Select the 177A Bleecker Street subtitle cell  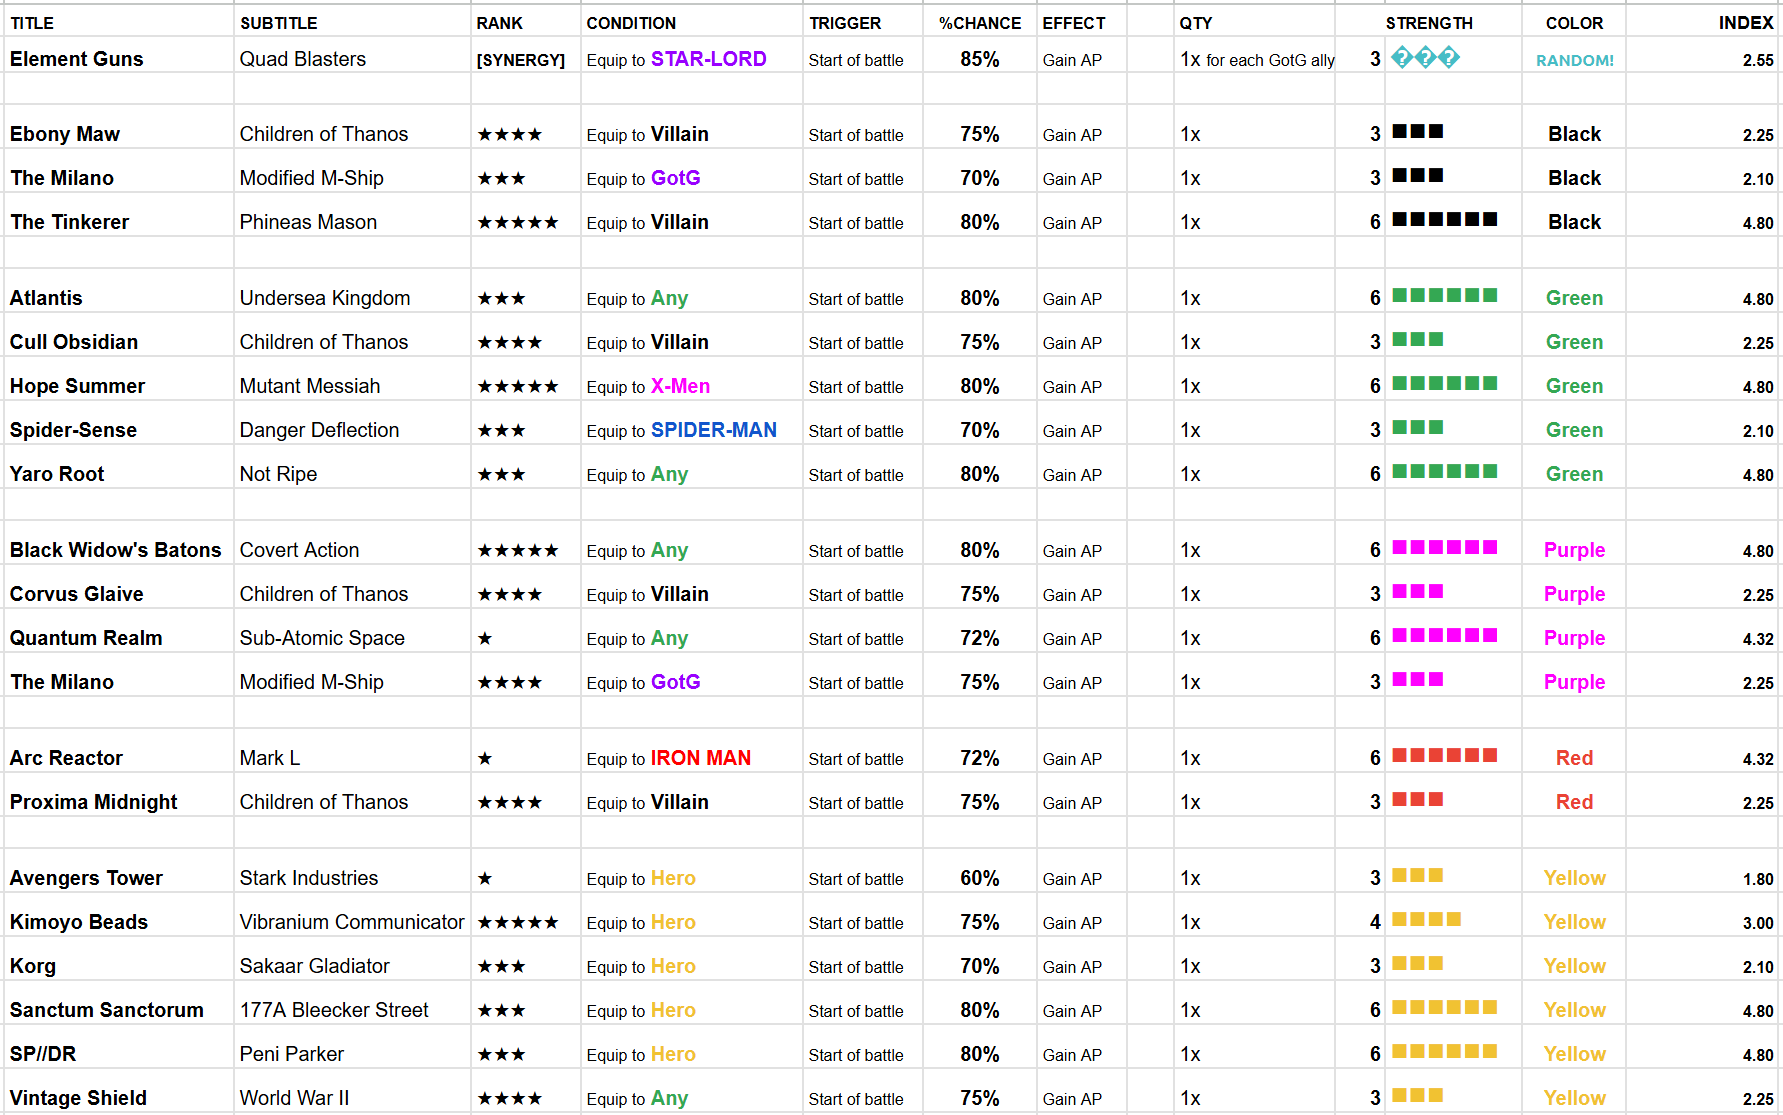pyautogui.click(x=334, y=1010)
